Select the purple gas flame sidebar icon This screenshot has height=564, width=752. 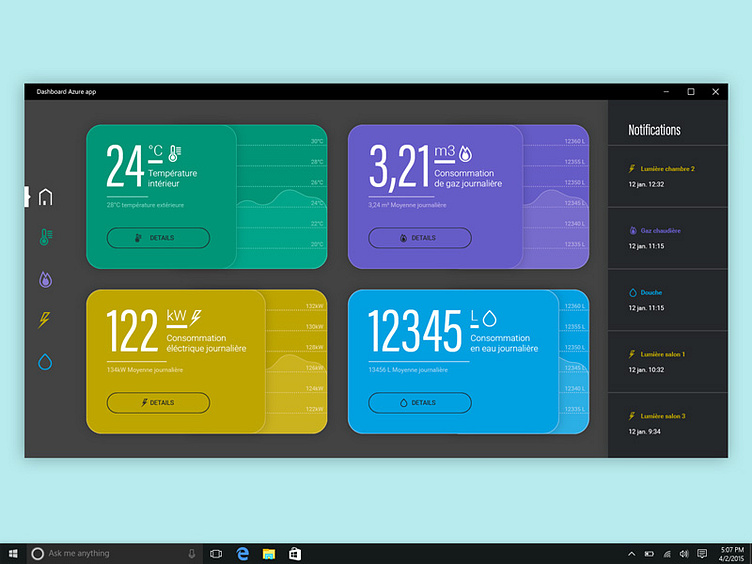45,279
